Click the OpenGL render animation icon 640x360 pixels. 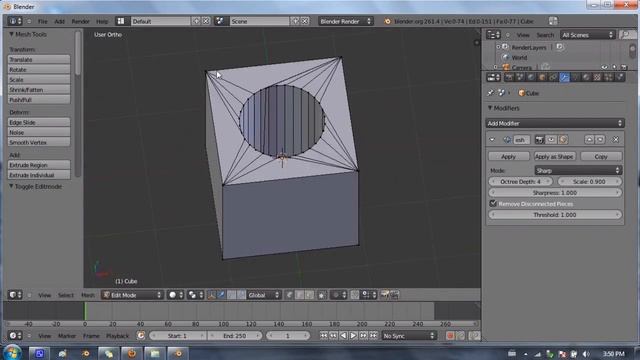[394, 295]
